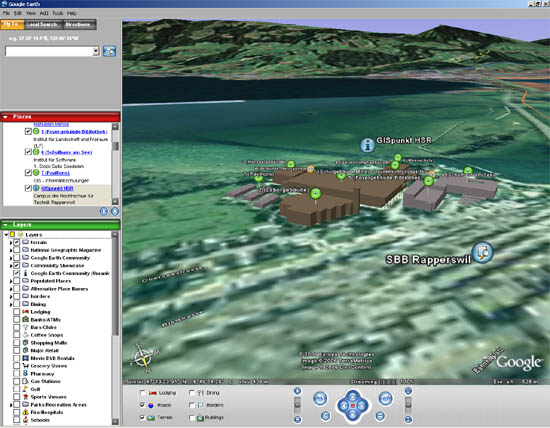Open the Fly To search history dropdown arrow
This screenshot has width=550, height=428.
96,51
